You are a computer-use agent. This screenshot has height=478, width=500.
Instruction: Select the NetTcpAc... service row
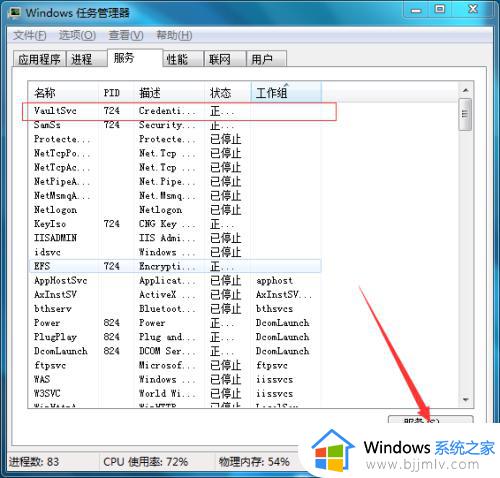click(175, 167)
